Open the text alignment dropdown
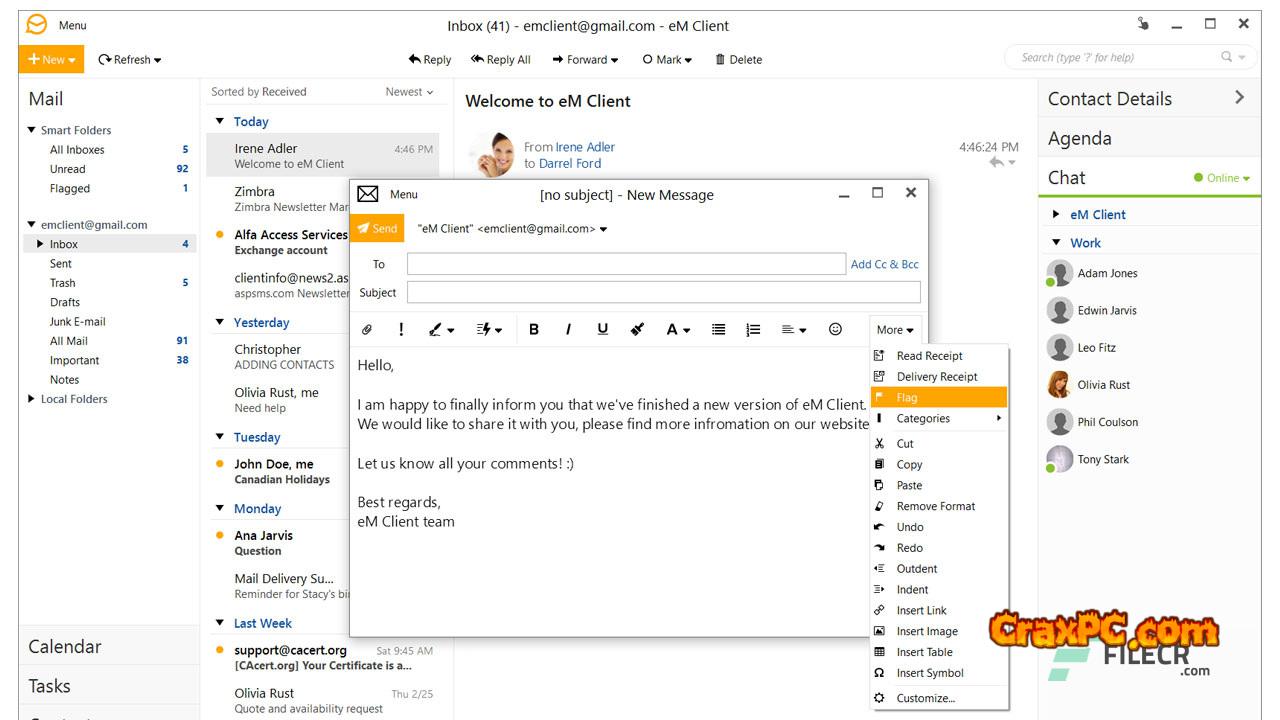1280x720 pixels. [x=794, y=330]
